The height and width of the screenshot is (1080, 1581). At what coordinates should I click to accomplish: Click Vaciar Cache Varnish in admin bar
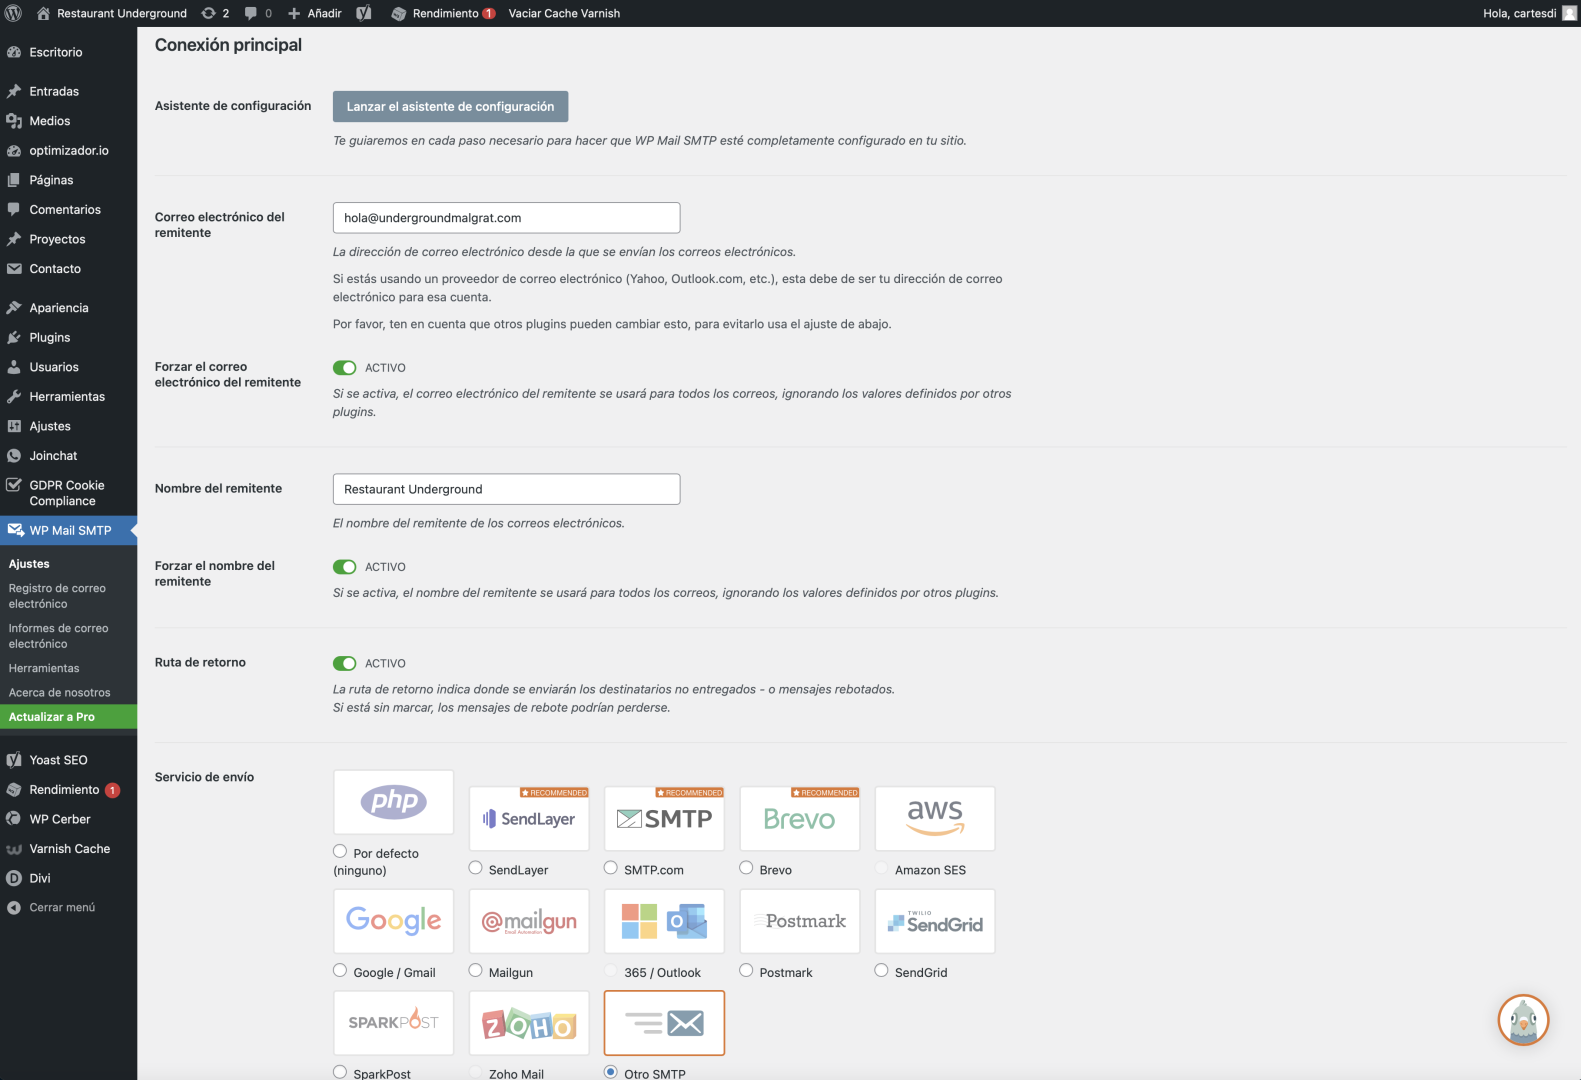564,13
